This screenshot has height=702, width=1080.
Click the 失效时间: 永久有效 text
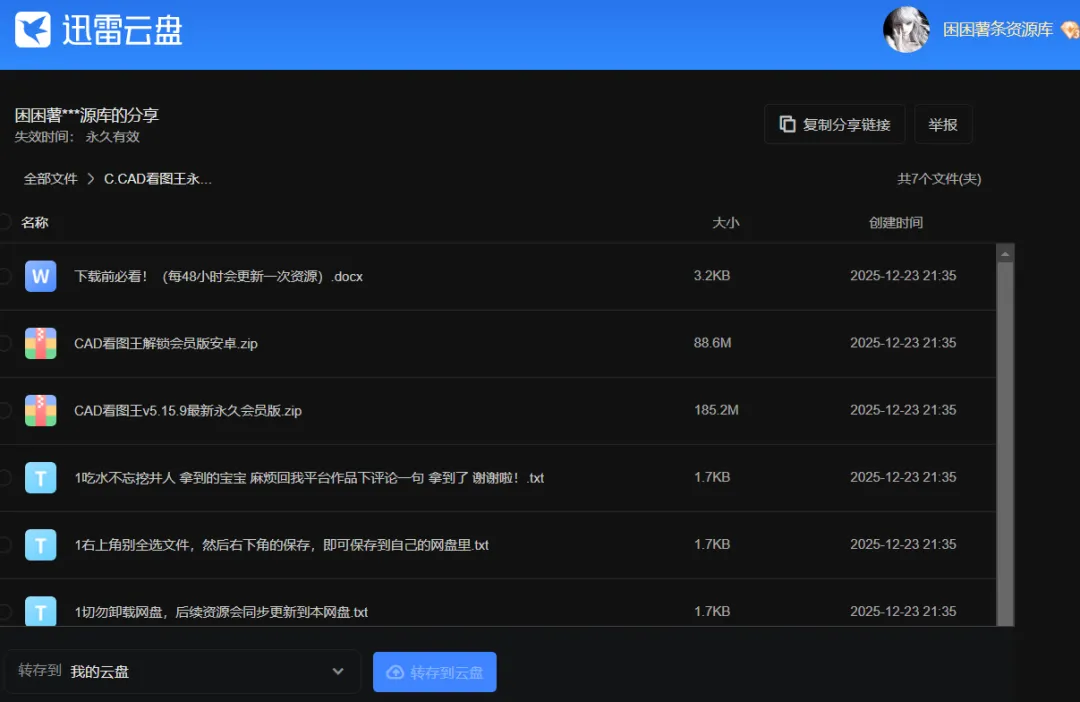coord(77,136)
